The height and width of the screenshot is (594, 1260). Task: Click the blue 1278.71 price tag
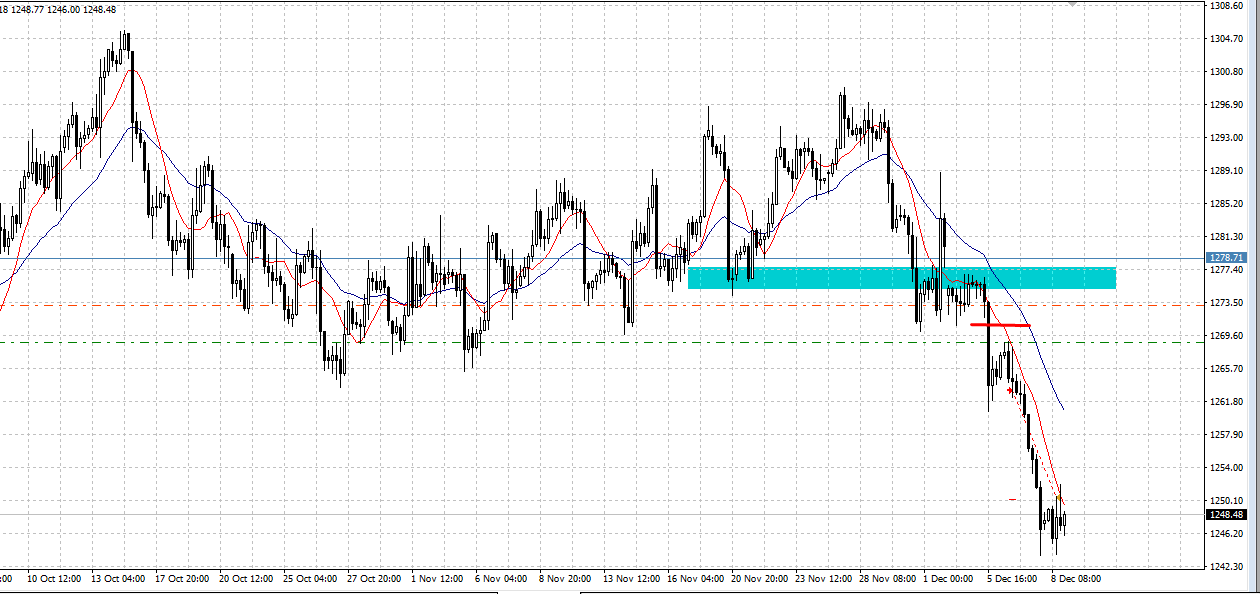click(x=1227, y=258)
